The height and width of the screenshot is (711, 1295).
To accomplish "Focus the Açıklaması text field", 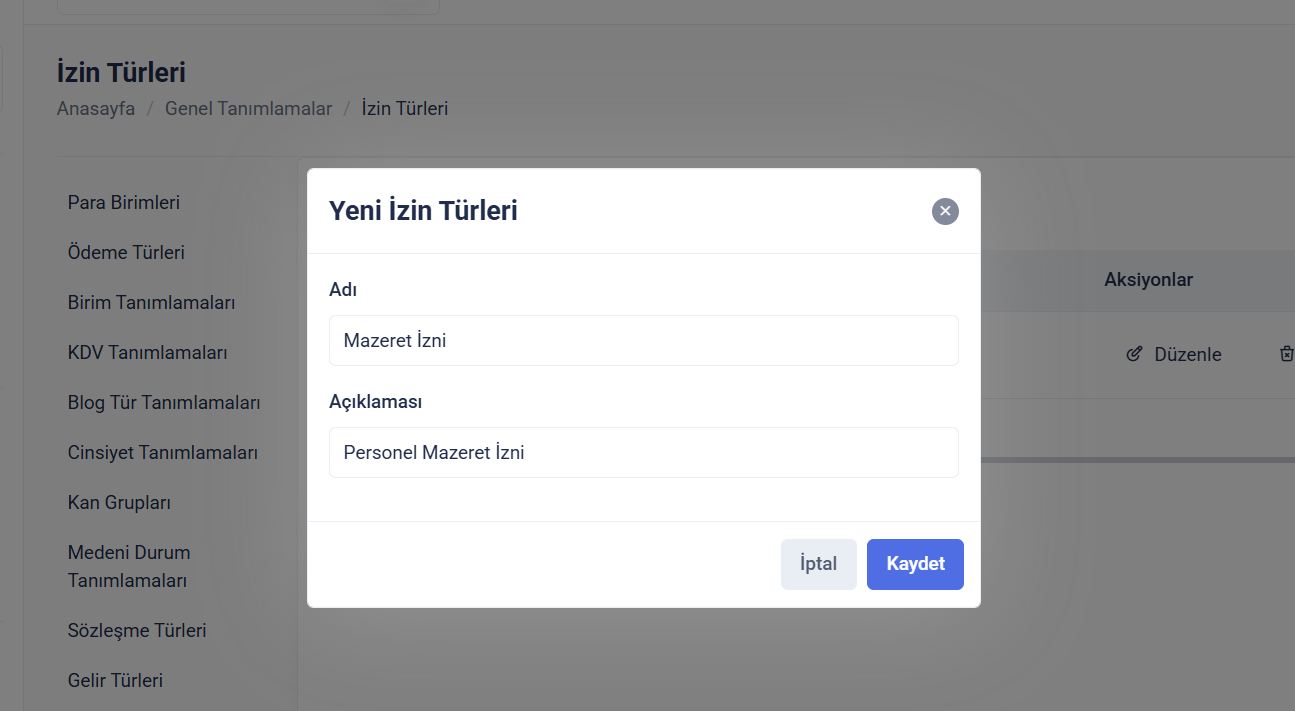I will pos(643,453).
